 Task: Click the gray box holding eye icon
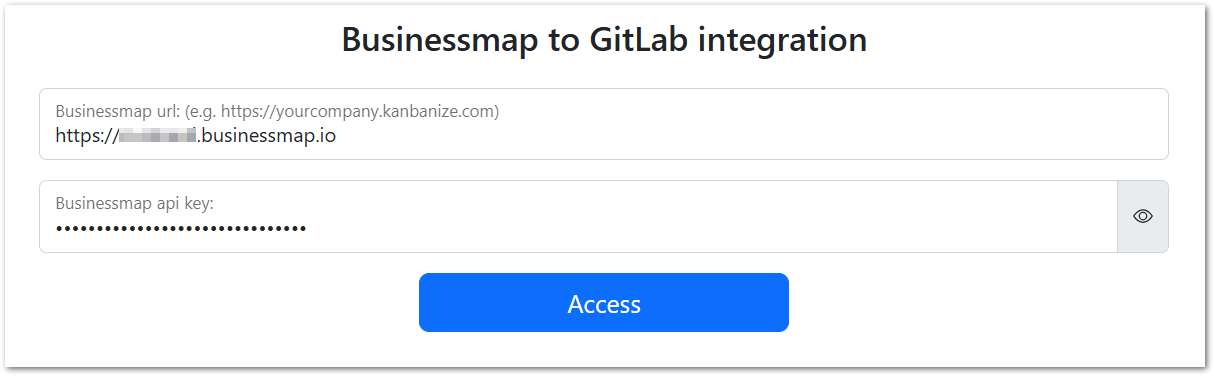click(1143, 216)
